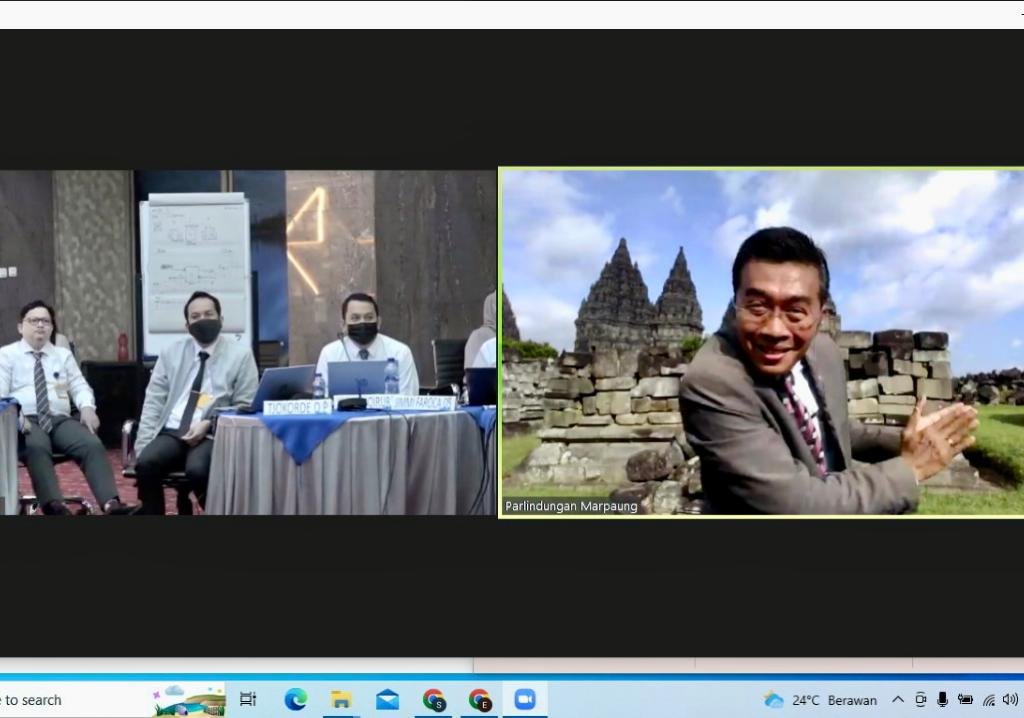Switch to Chrome window with S profile badge

[434, 700]
